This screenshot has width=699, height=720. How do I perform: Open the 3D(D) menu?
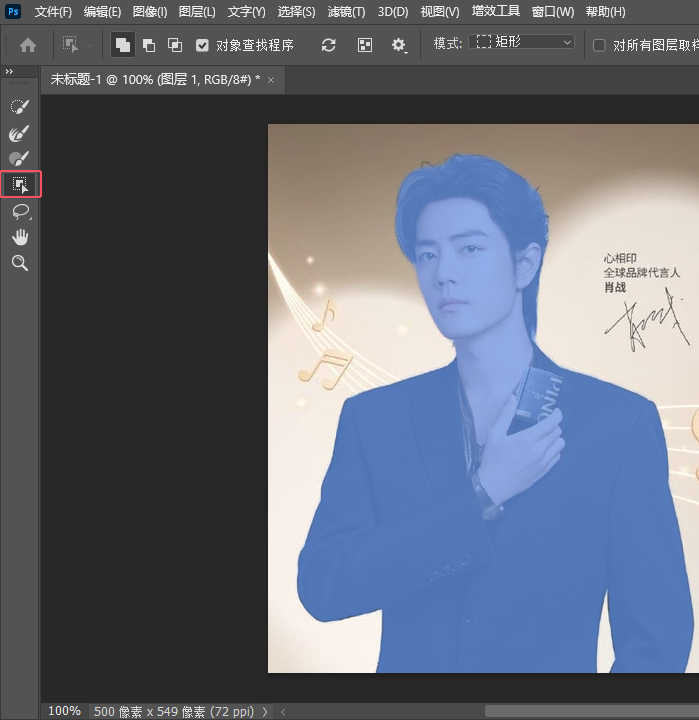pyautogui.click(x=393, y=11)
